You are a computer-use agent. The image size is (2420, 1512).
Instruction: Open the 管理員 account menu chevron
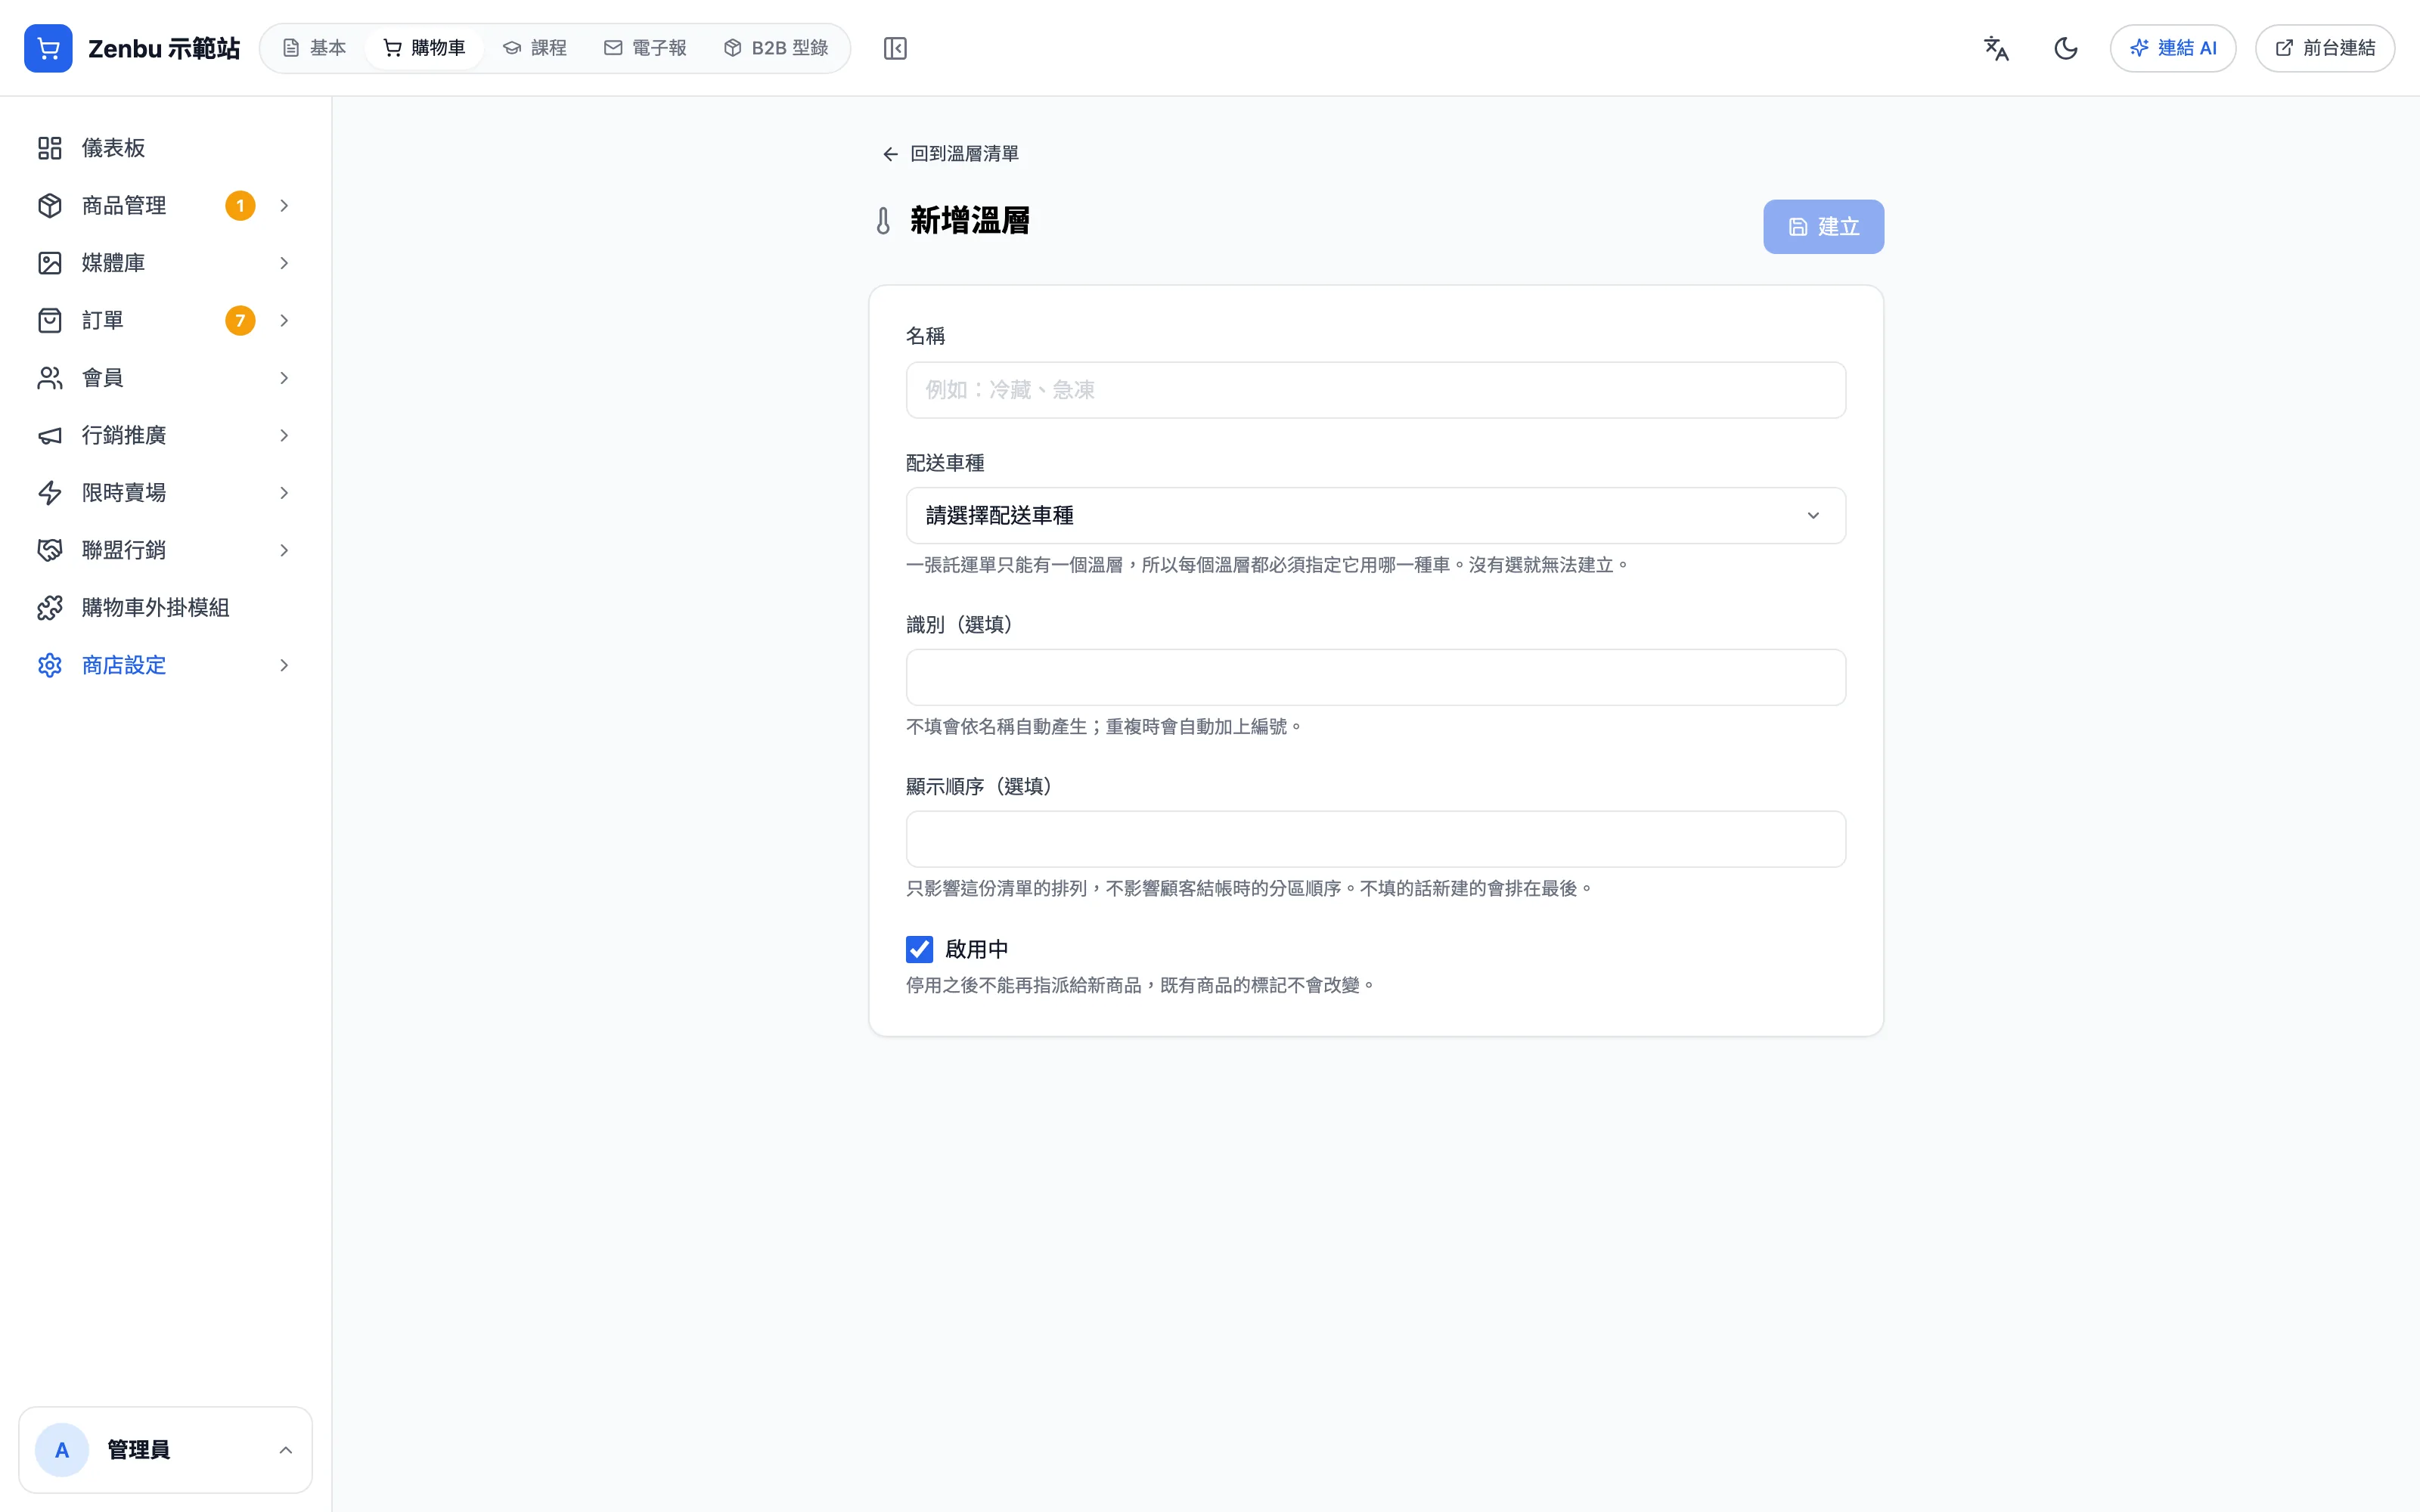pos(285,1450)
